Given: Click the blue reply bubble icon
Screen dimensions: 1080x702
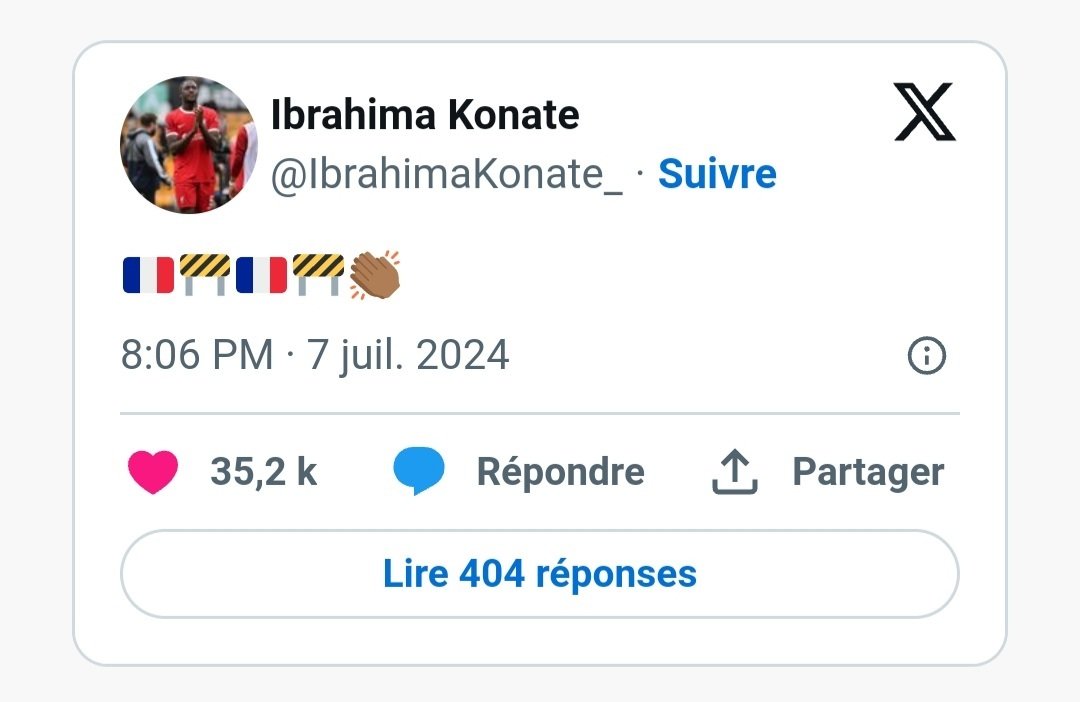Looking at the screenshot, I should click(419, 472).
